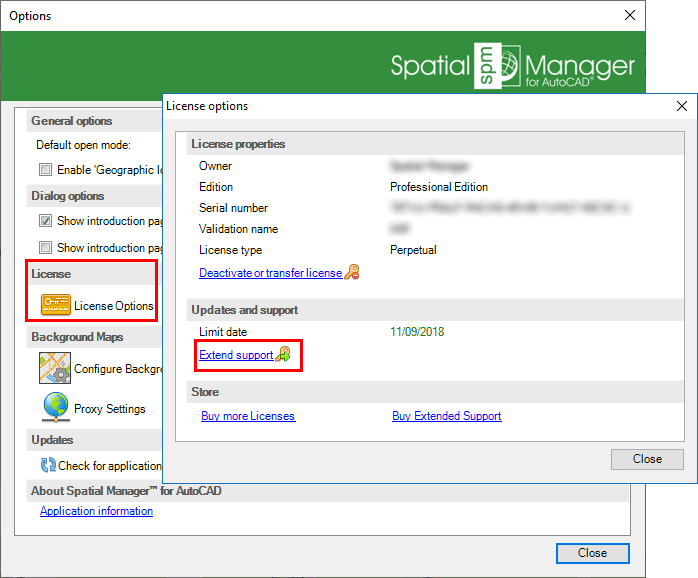Open Configure Background Maps via its map icon
Viewport: 698px width, 578px height.
tap(55, 368)
